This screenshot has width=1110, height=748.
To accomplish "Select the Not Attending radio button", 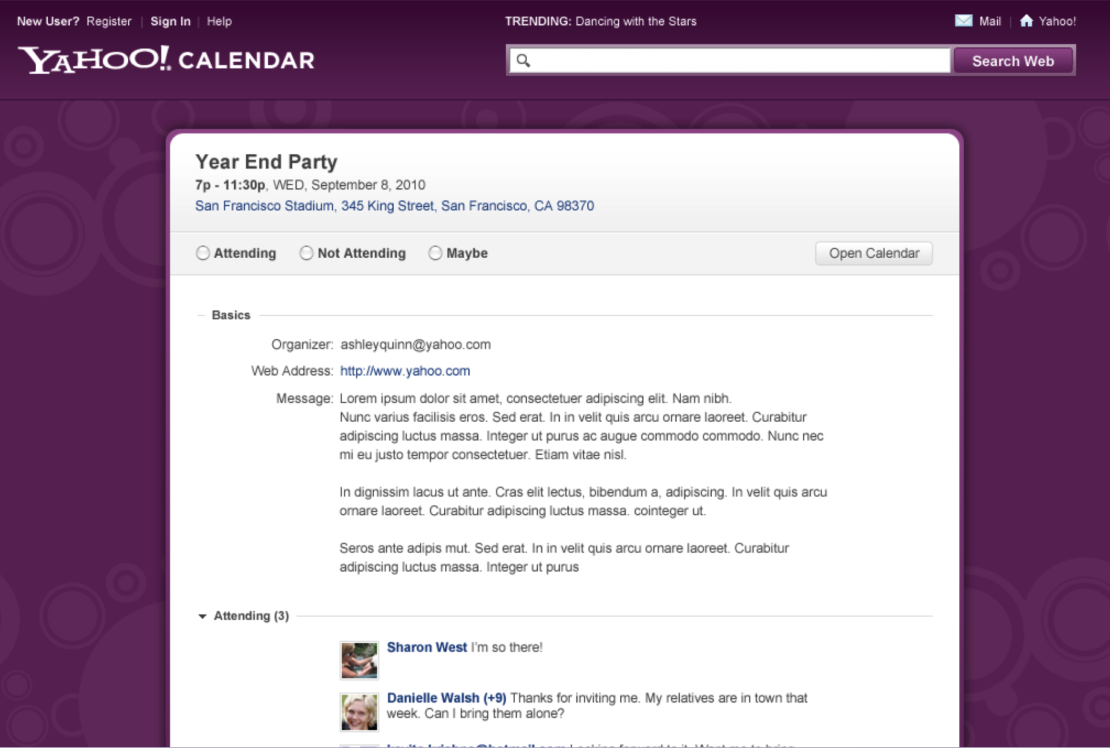I will pyautogui.click(x=307, y=253).
